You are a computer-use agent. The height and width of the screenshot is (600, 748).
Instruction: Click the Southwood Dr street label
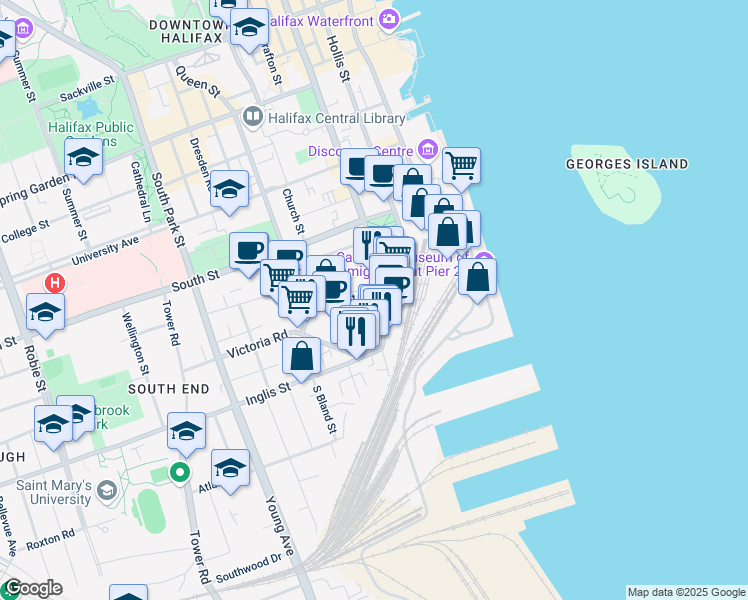(248, 569)
